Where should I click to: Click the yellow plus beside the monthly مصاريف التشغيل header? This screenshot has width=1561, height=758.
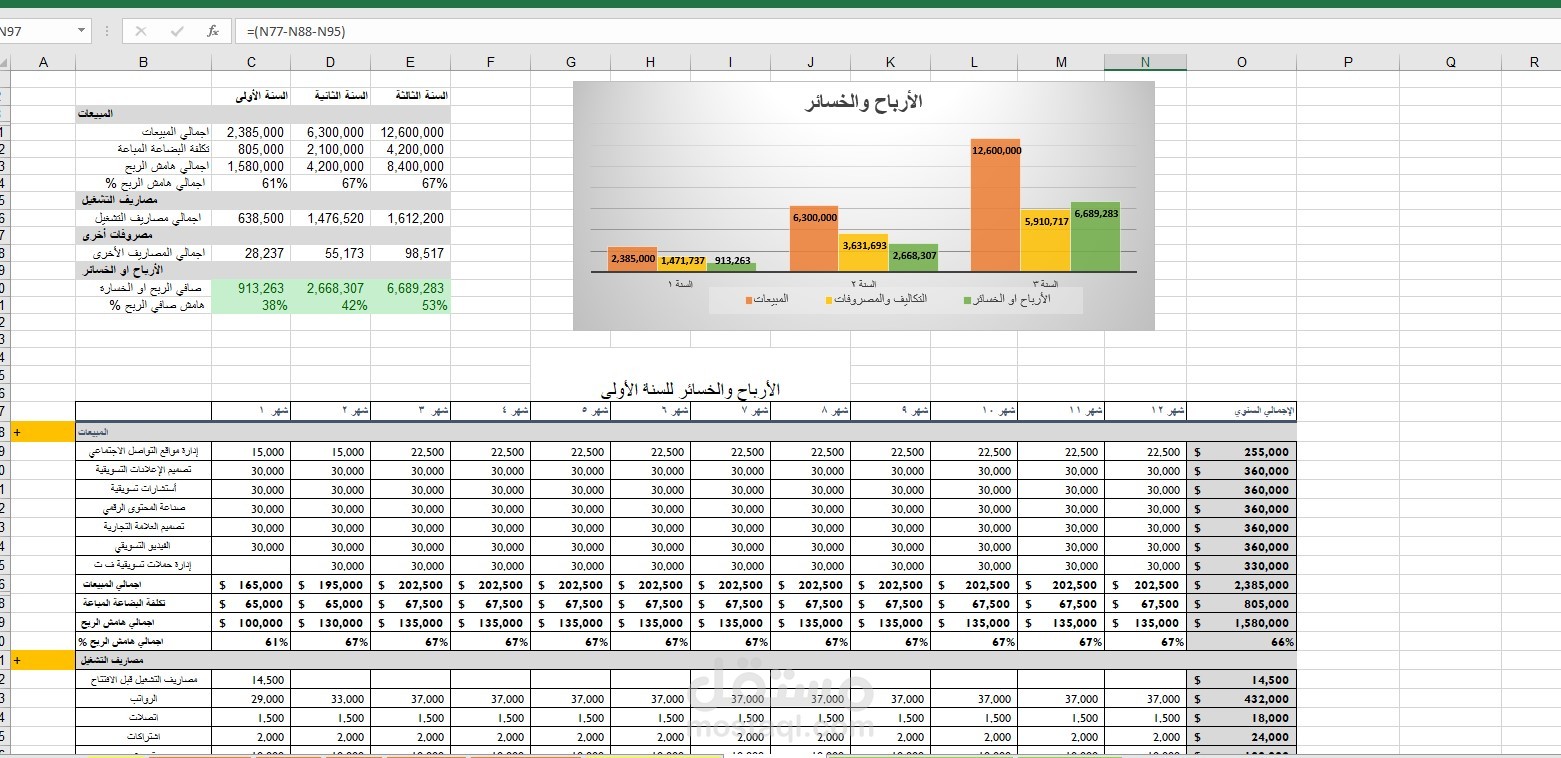tap(43, 661)
